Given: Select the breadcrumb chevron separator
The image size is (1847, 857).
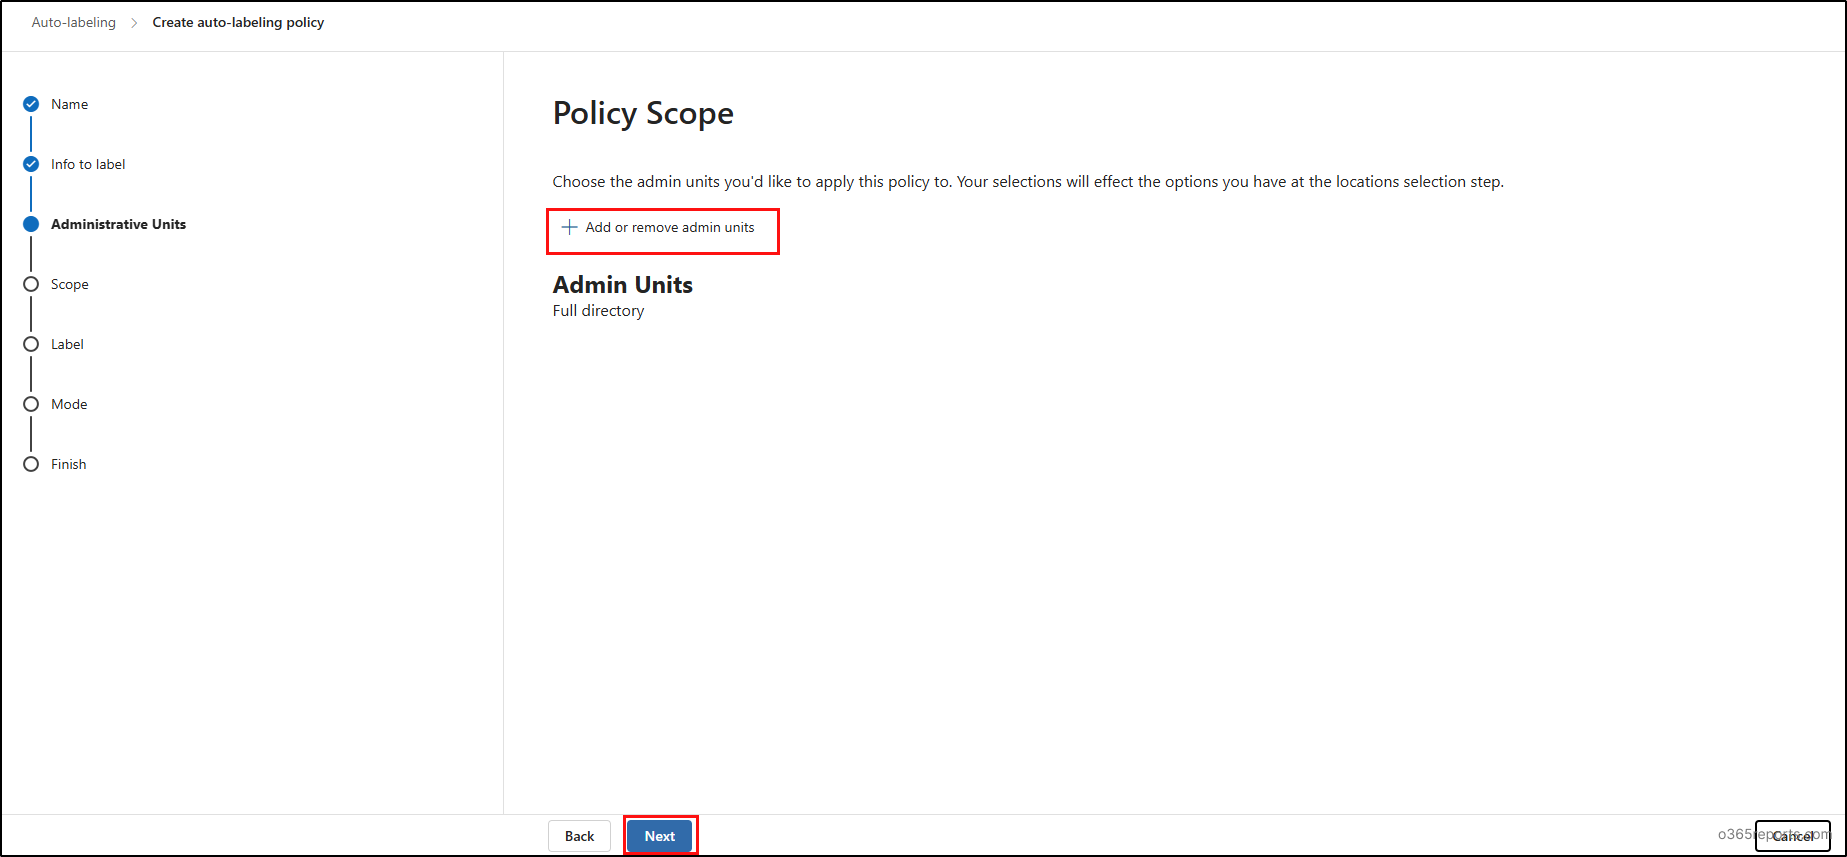Looking at the screenshot, I should point(134,22).
